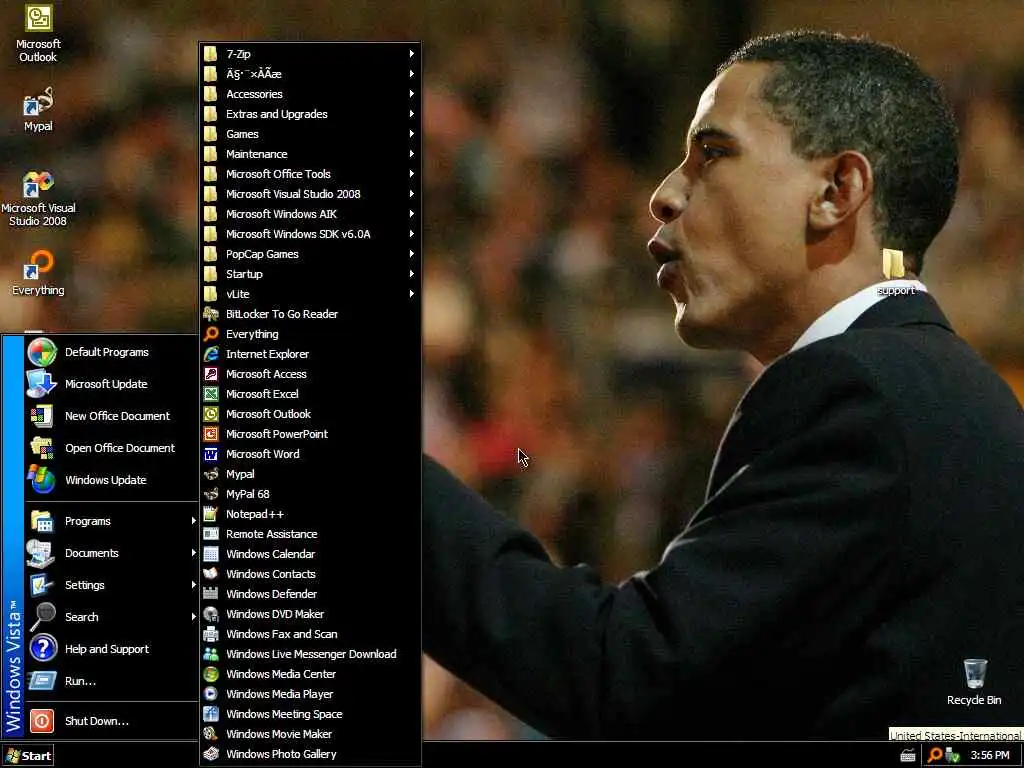Open the Recycle Bin
The height and width of the screenshot is (768, 1024).
point(974,682)
